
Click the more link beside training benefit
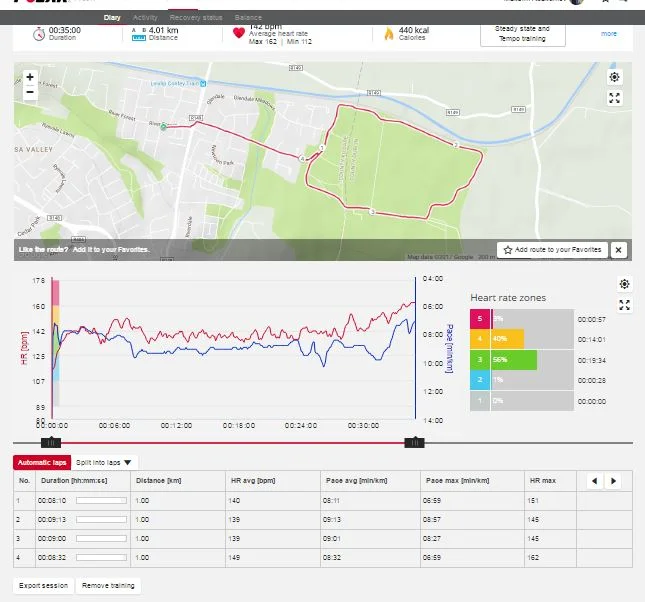[x=608, y=33]
